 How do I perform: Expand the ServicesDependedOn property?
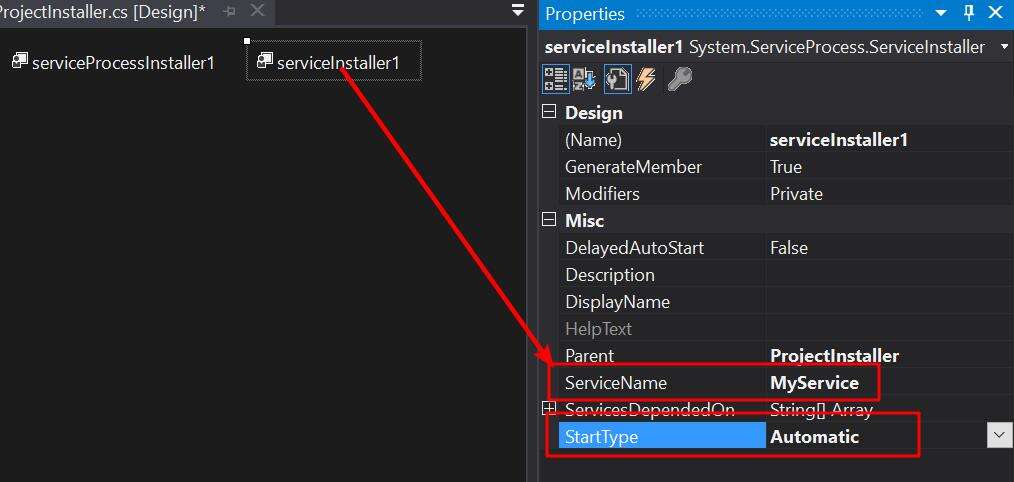coord(548,408)
